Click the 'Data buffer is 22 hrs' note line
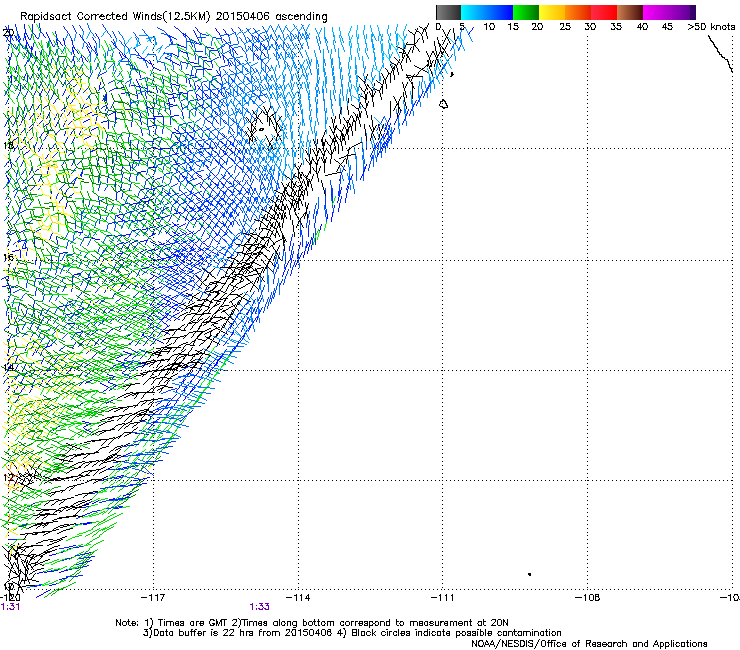Image resolution: width=740 pixels, height=650 pixels. (352, 633)
